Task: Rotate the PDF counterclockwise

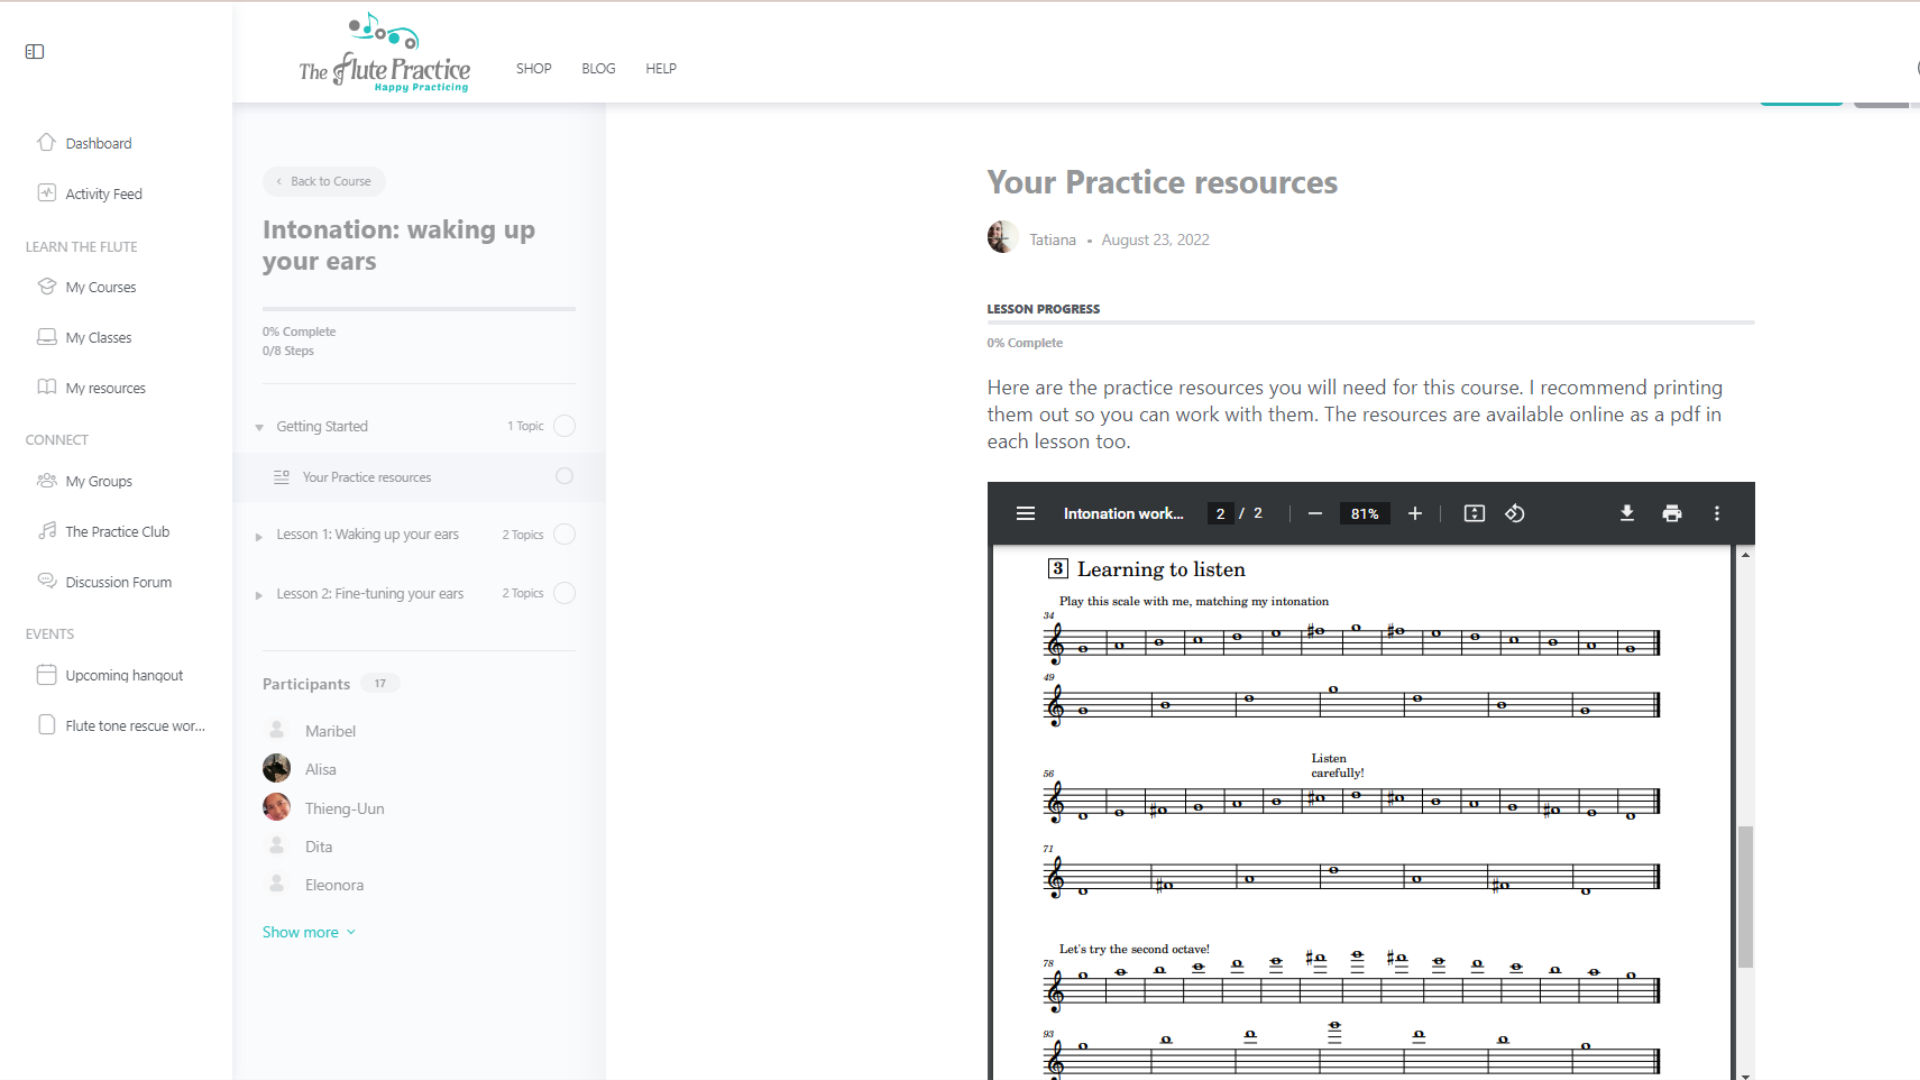Action: 1515,513
